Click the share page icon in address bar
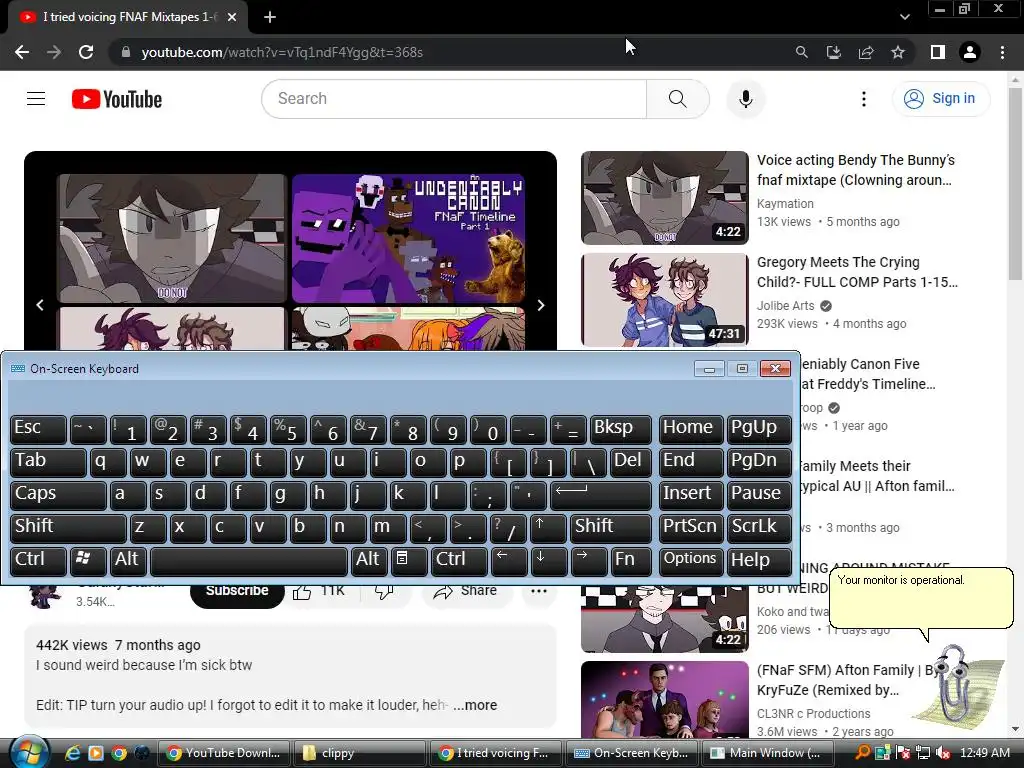 click(x=866, y=52)
